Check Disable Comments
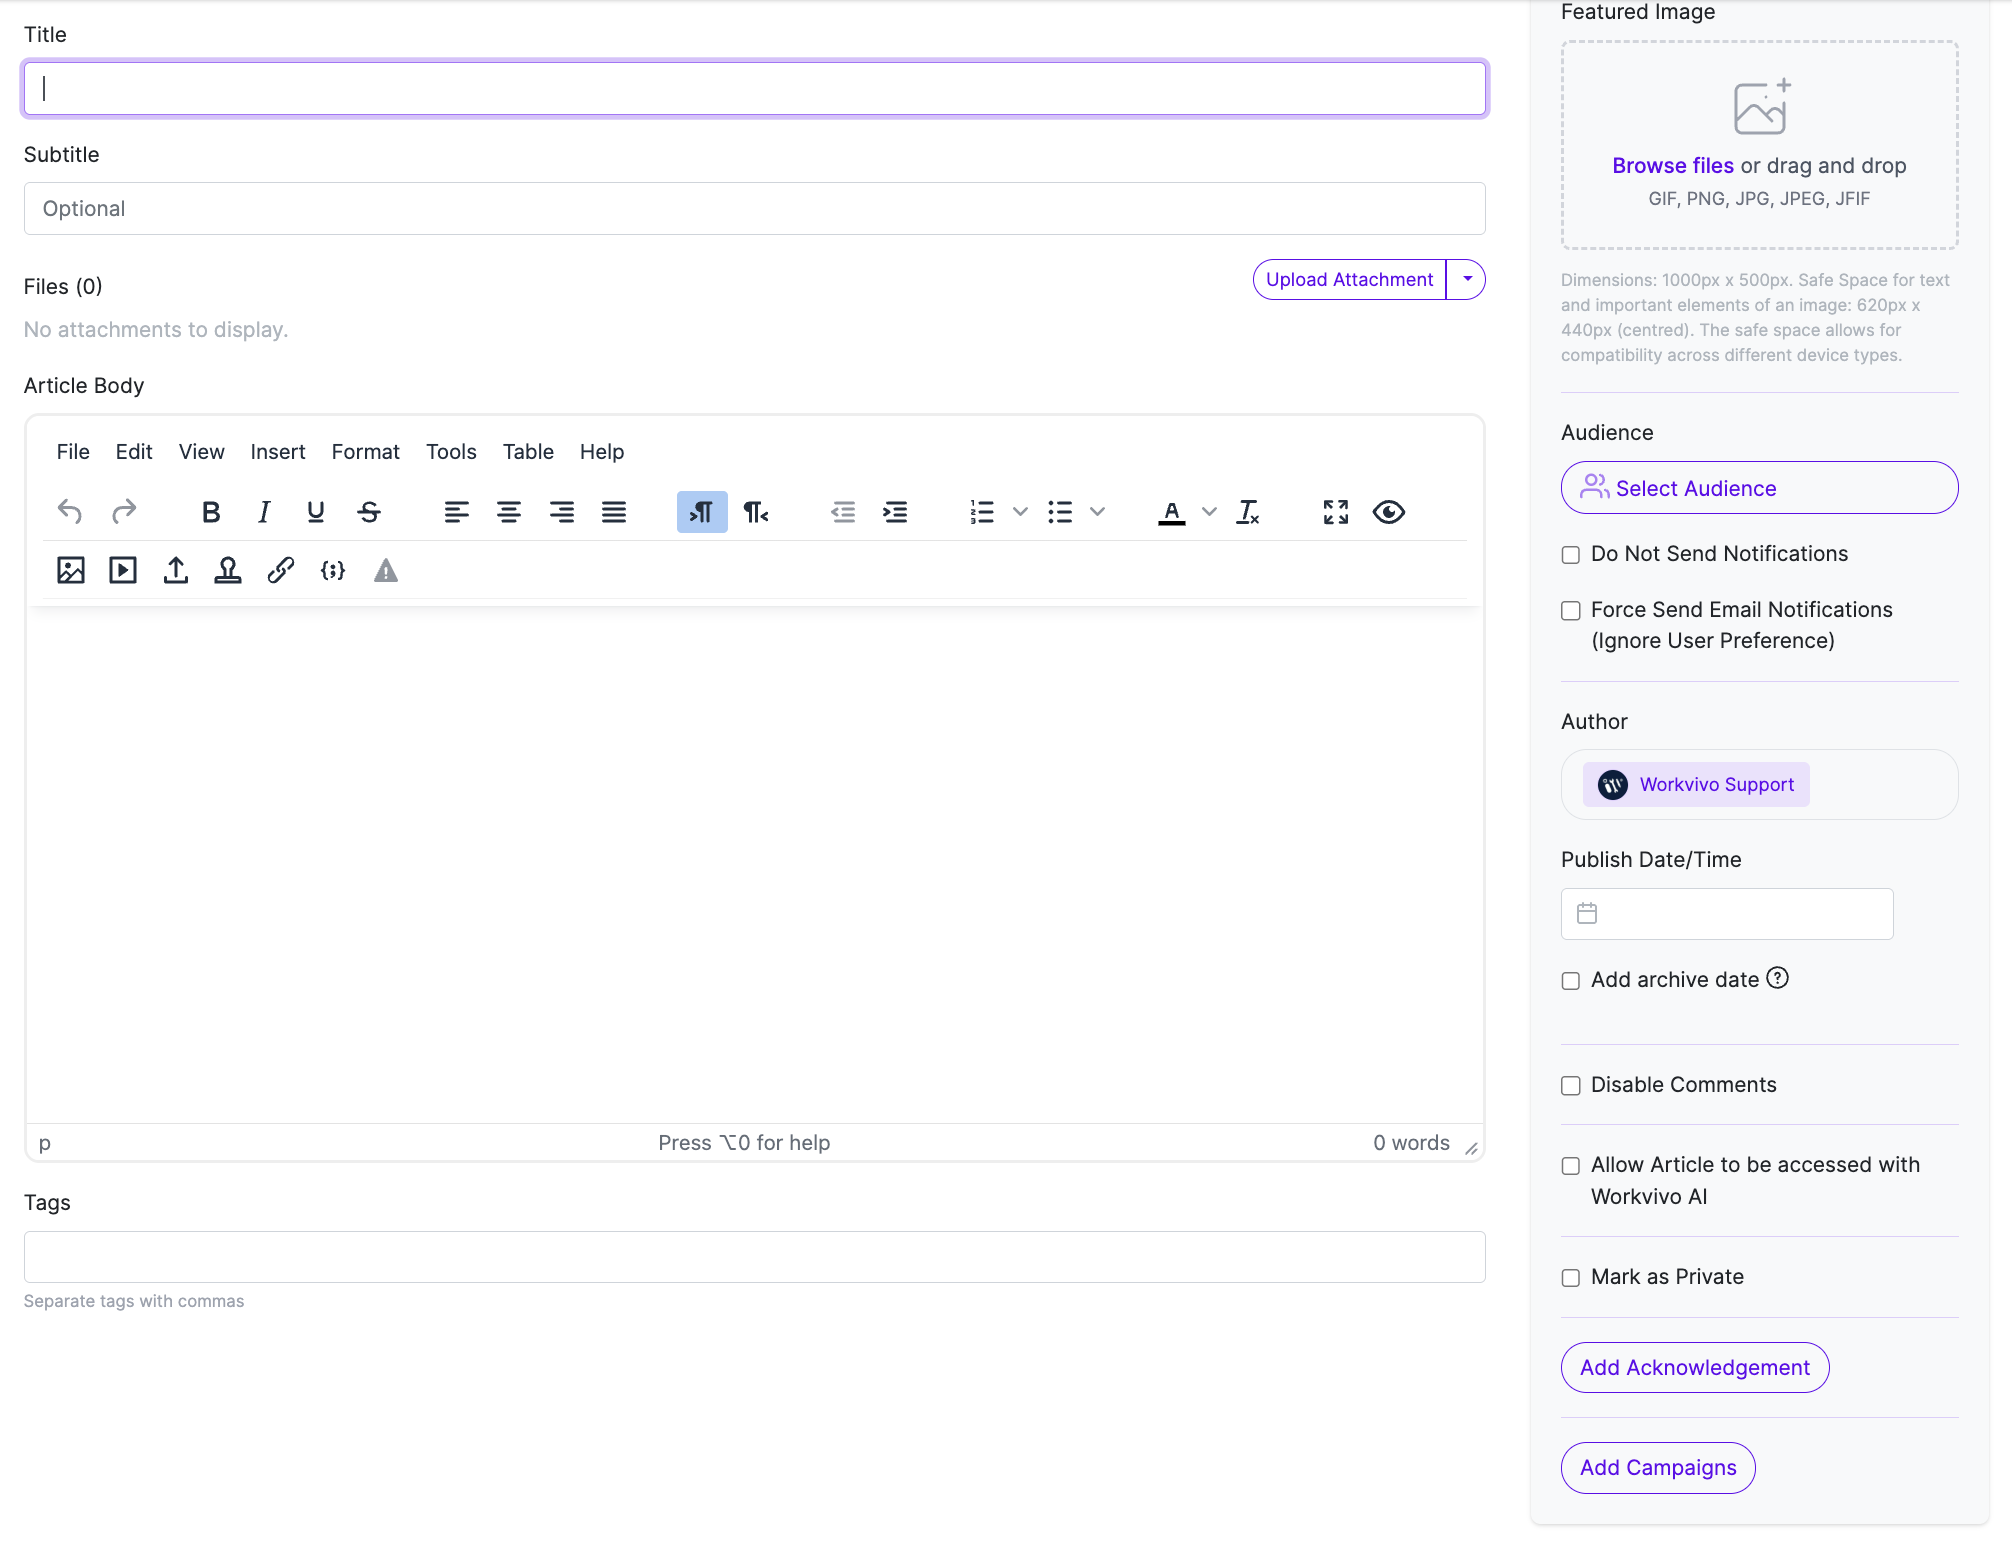Viewport: 2012px width, 1542px height. pyautogui.click(x=1571, y=1086)
